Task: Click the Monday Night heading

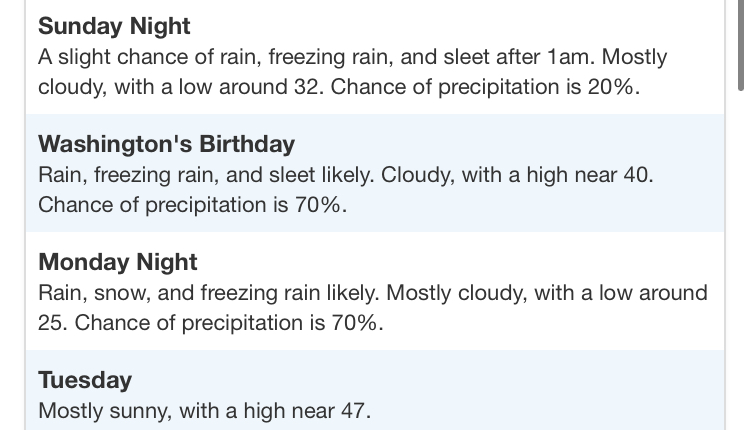Action: (x=118, y=262)
